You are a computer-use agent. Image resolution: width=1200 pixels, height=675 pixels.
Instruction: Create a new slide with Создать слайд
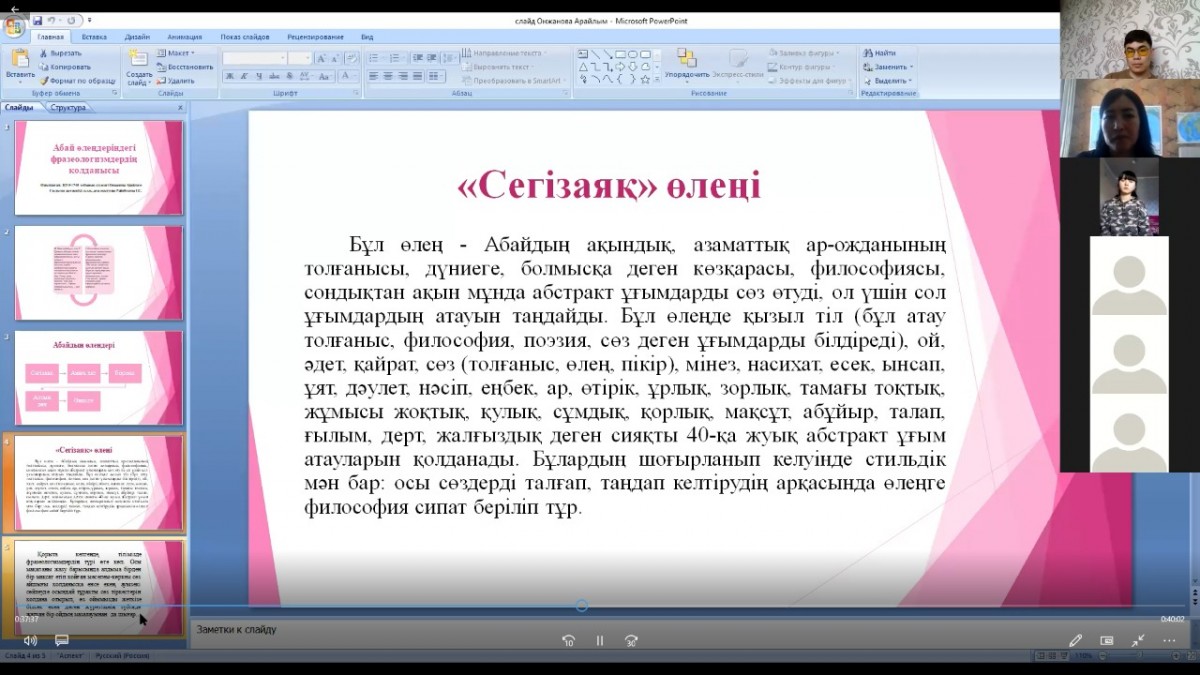[x=139, y=66]
